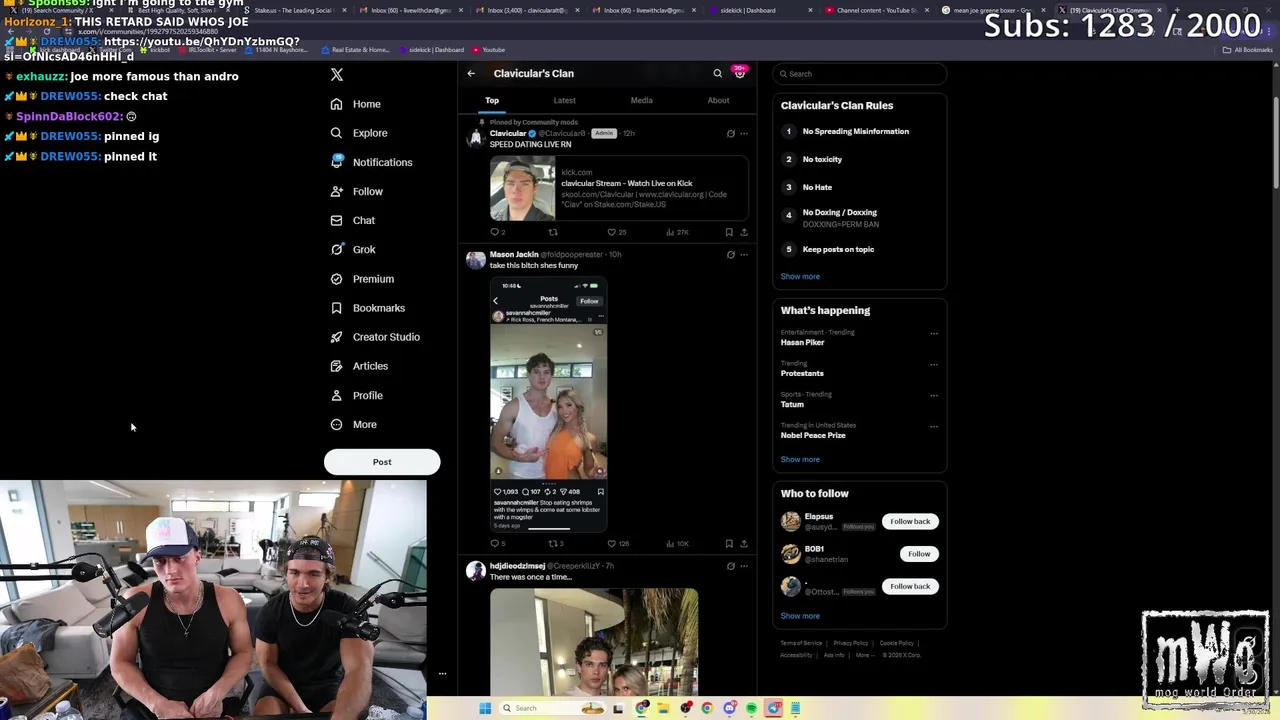Share Mason Jackin's post
The height and width of the screenshot is (720, 1280).
(x=744, y=544)
